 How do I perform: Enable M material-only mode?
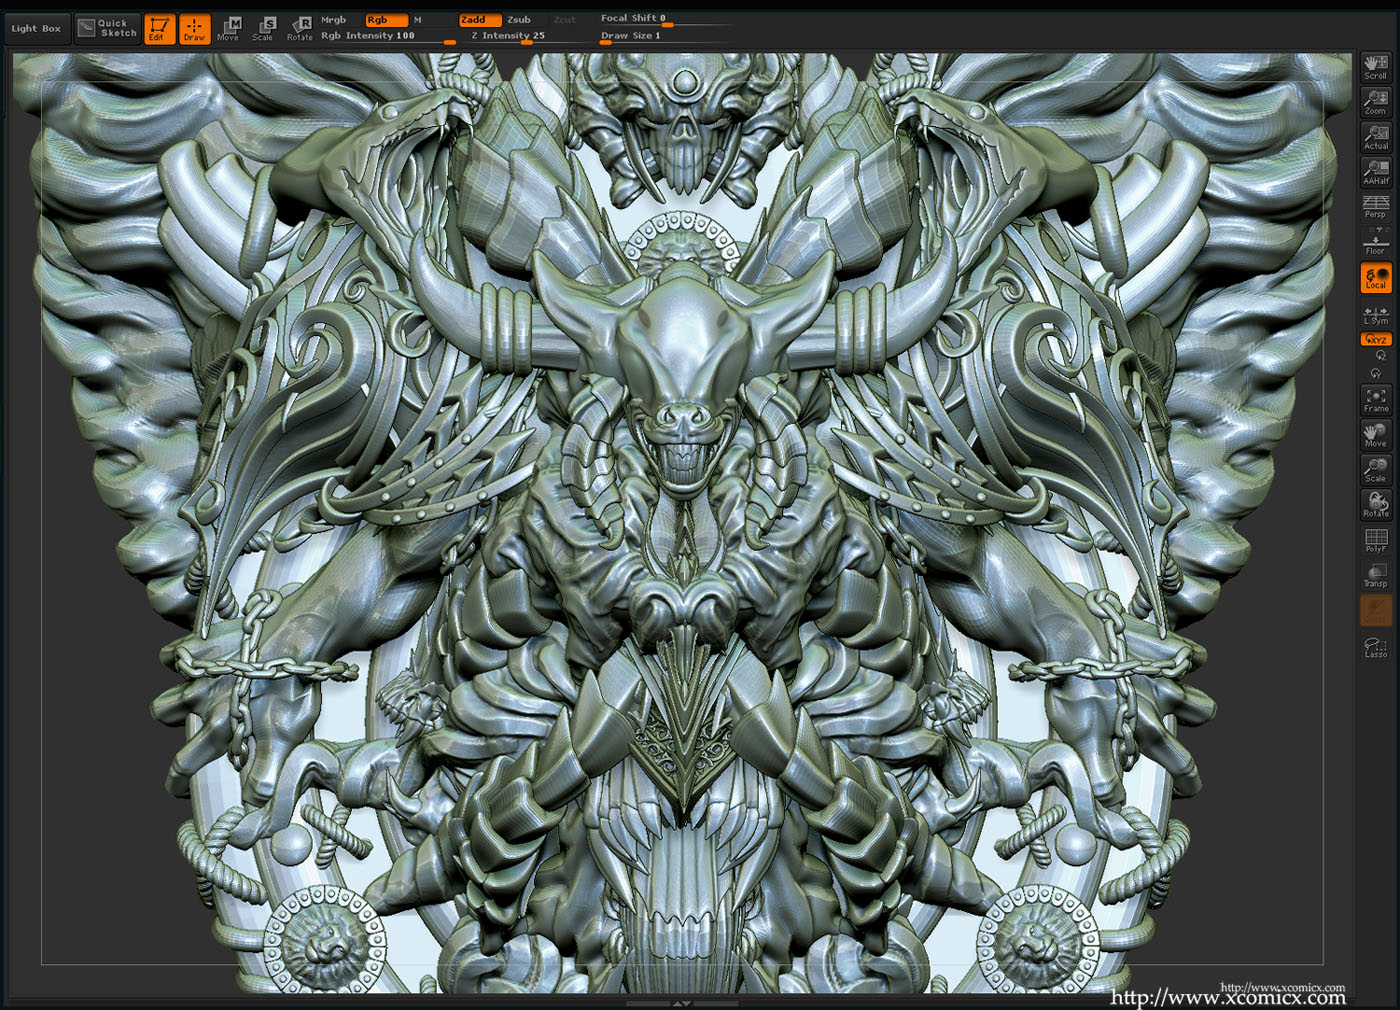418,20
